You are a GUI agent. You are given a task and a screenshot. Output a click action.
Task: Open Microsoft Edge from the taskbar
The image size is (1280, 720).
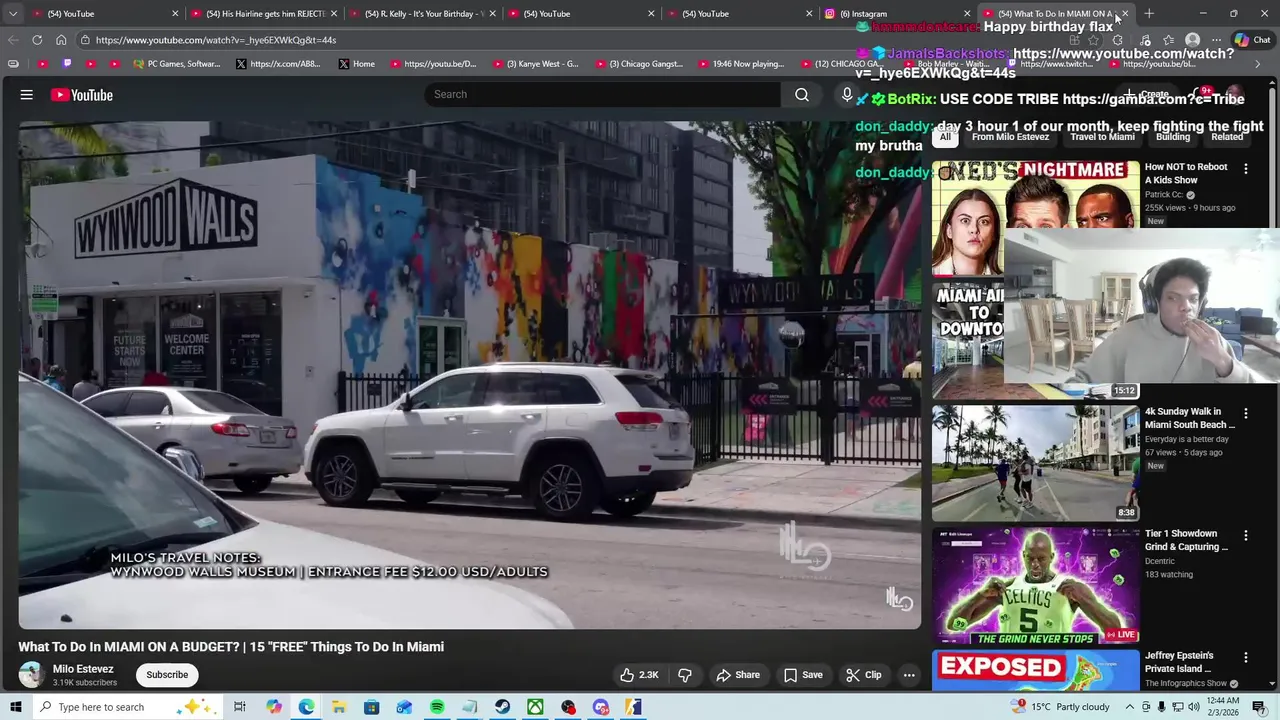point(306,707)
